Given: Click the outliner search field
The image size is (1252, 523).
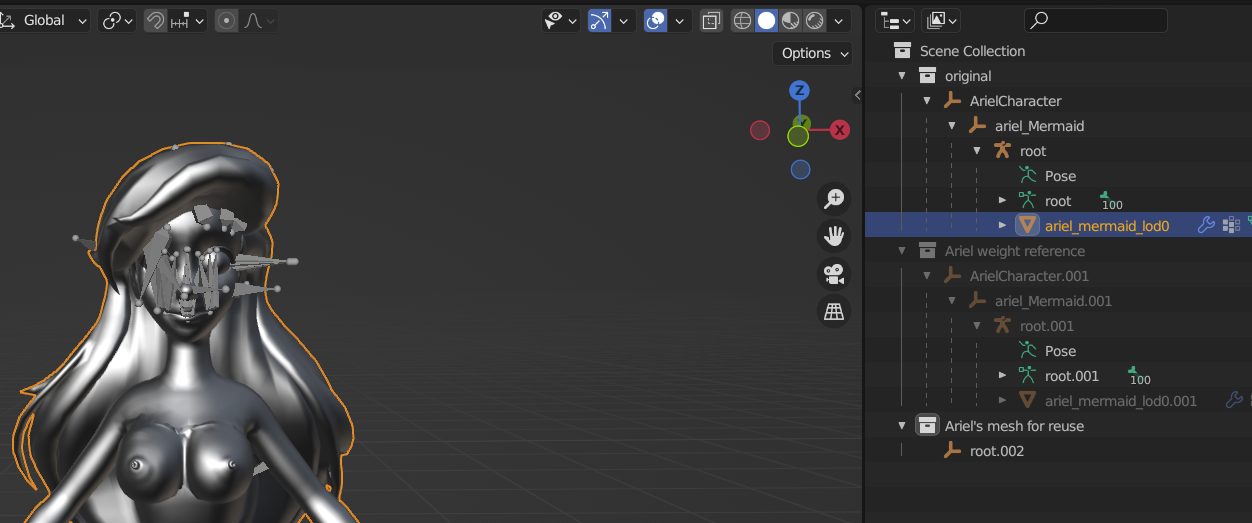Looking at the screenshot, I should 1095,20.
